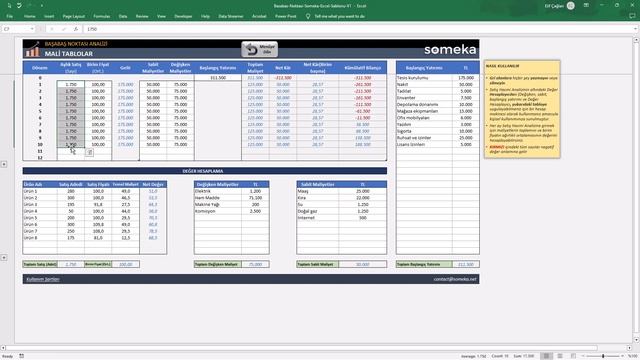640x360 pixels.
Task: Open the Page Layout tab
Action: (73, 16)
